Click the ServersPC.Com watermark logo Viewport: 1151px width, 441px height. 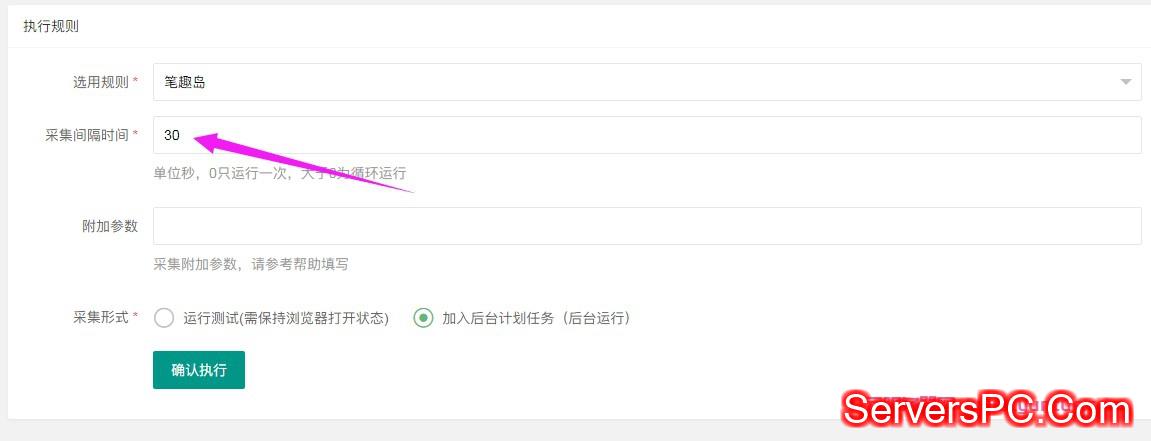click(x=987, y=409)
